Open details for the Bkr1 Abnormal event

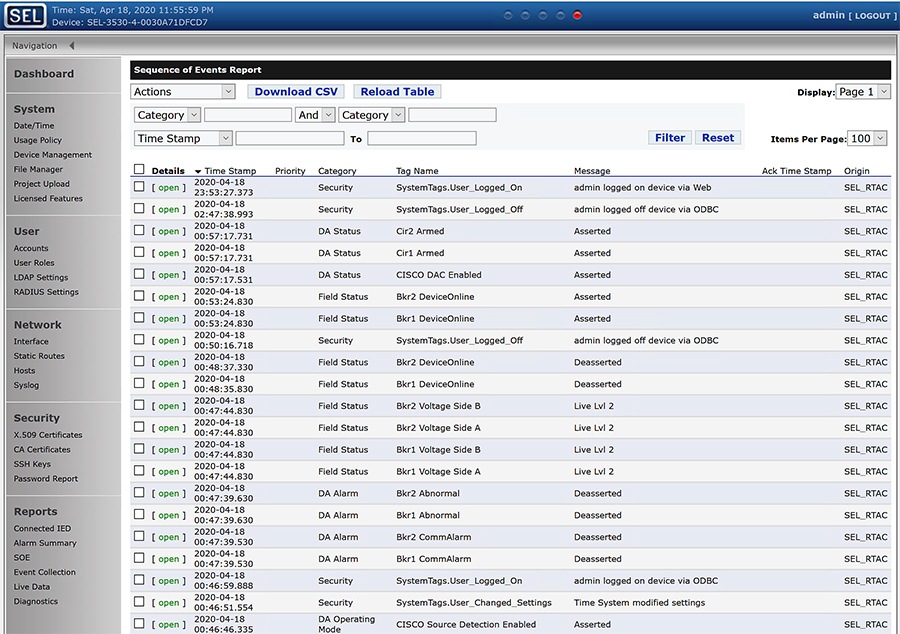point(169,515)
